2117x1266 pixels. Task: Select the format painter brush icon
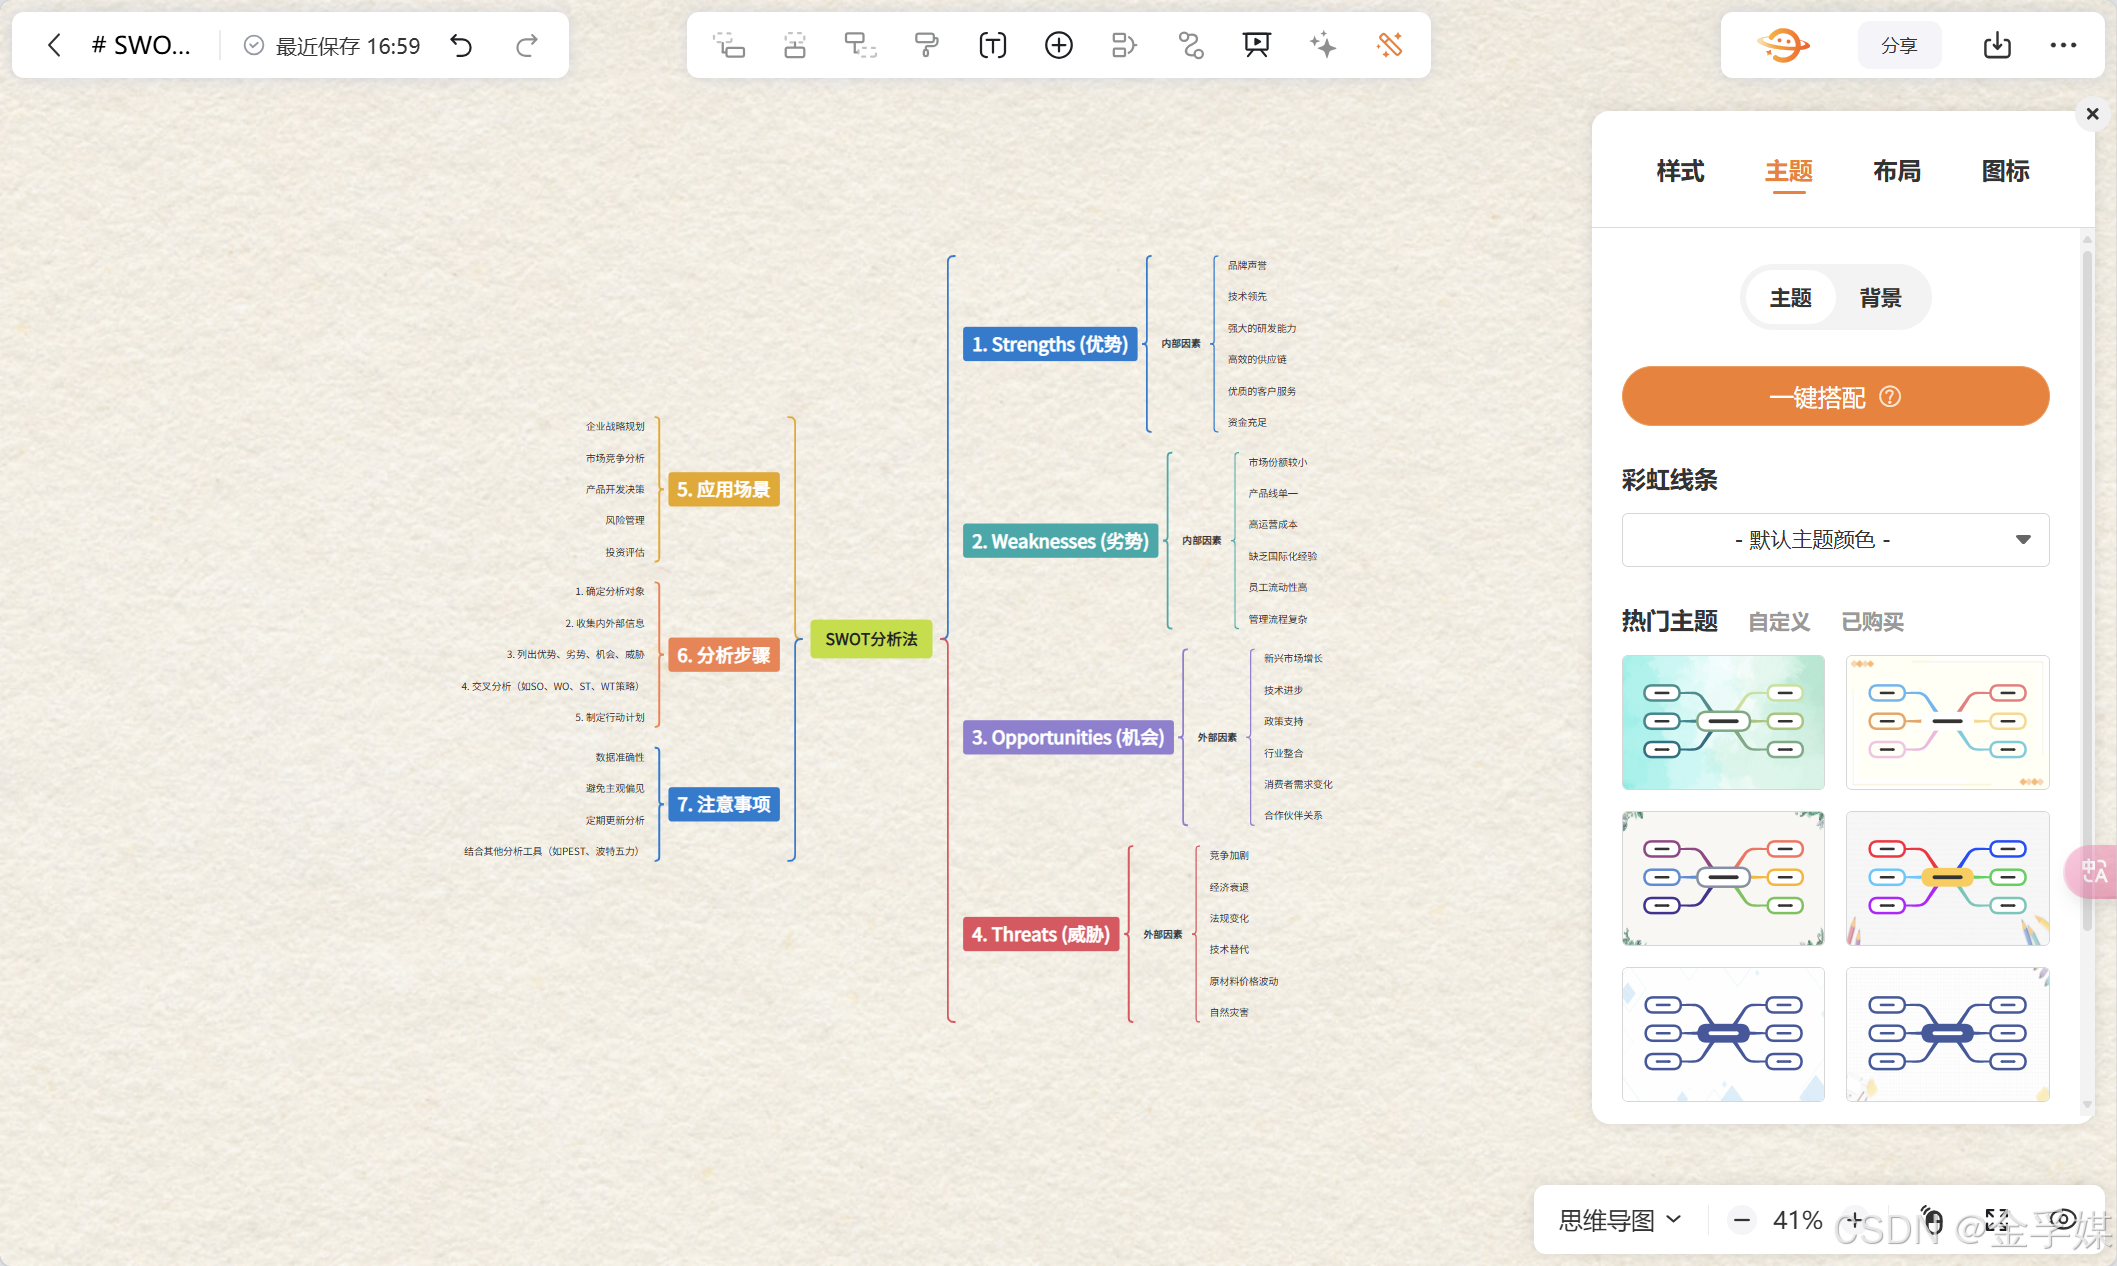[926, 45]
